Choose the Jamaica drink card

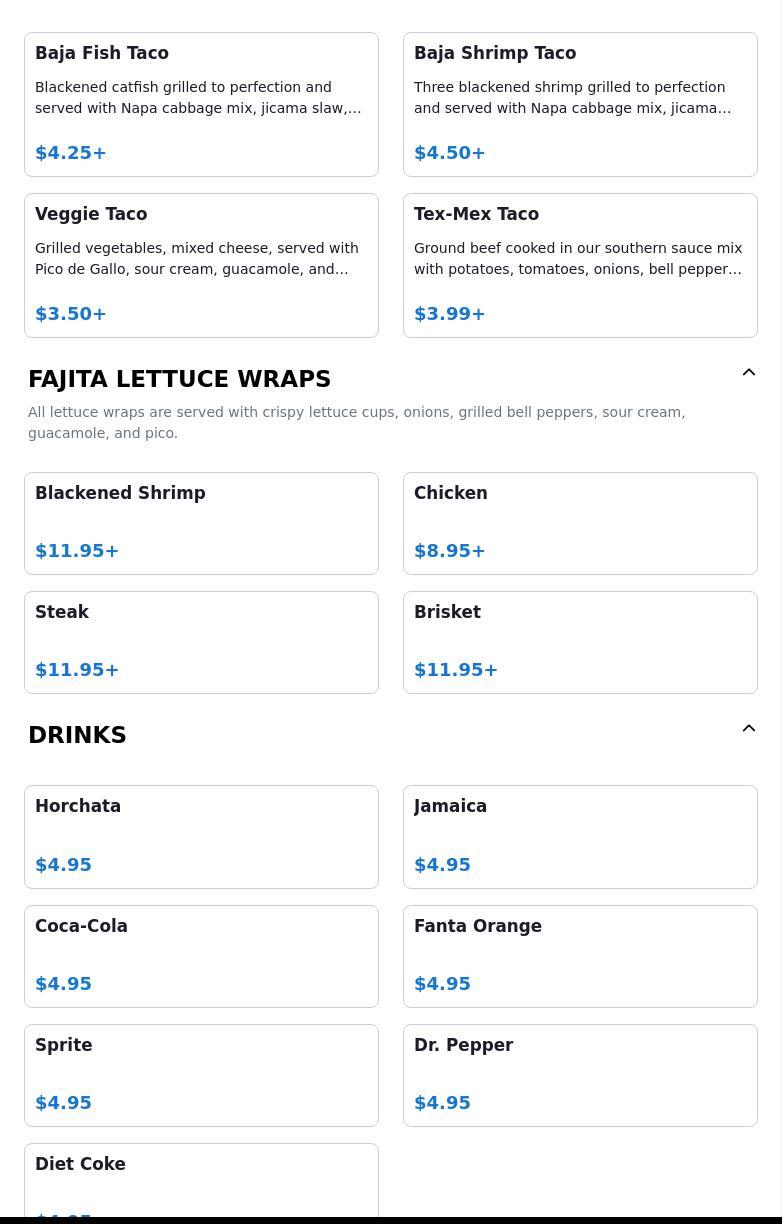580,837
